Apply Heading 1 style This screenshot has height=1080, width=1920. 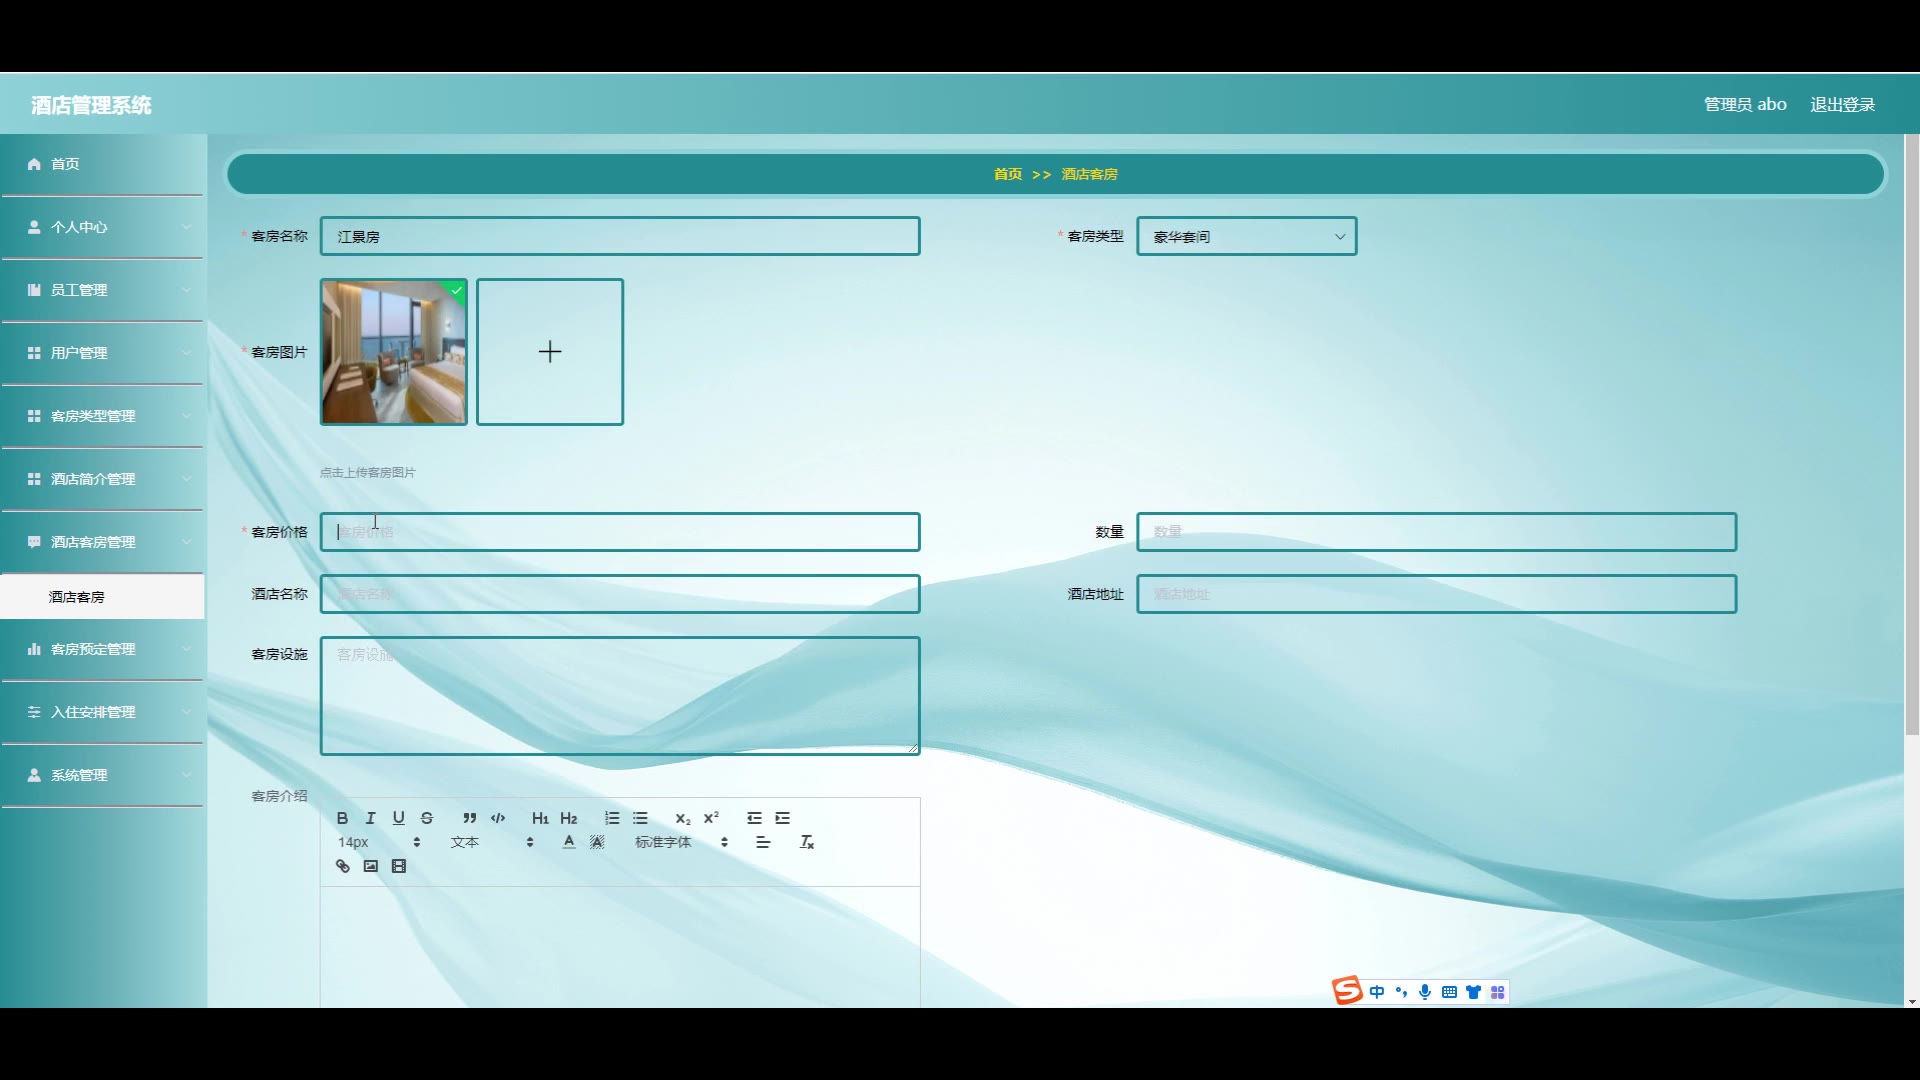[540, 818]
